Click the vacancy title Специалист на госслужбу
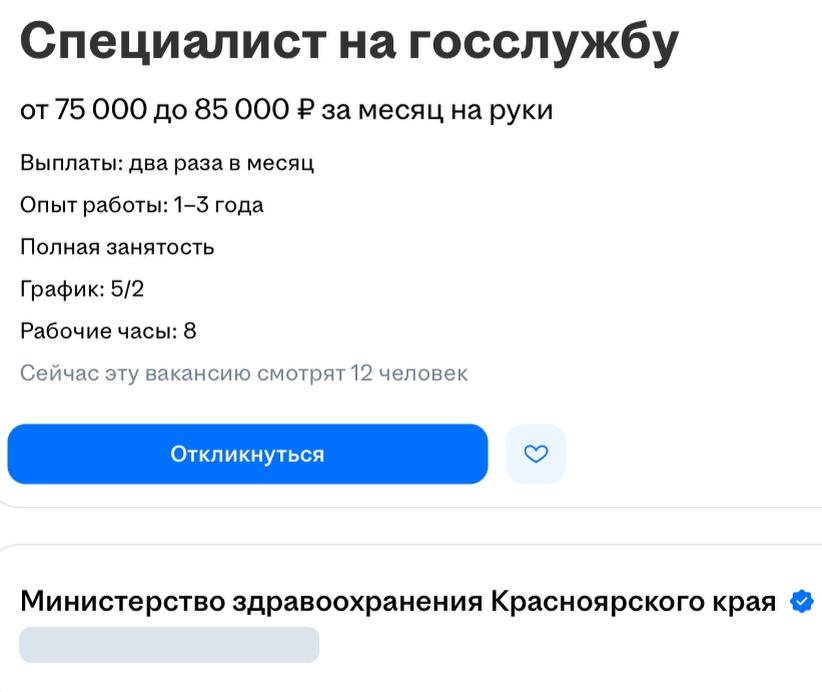This screenshot has height=692, width=822. [349, 42]
